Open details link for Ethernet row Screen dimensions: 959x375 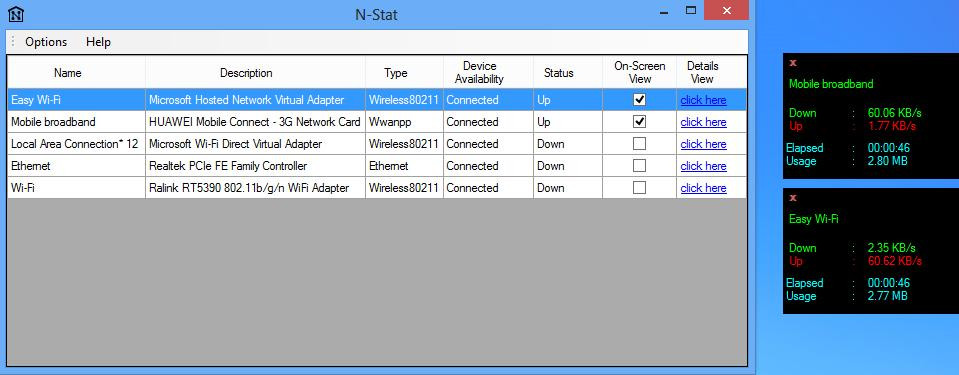[x=703, y=166]
